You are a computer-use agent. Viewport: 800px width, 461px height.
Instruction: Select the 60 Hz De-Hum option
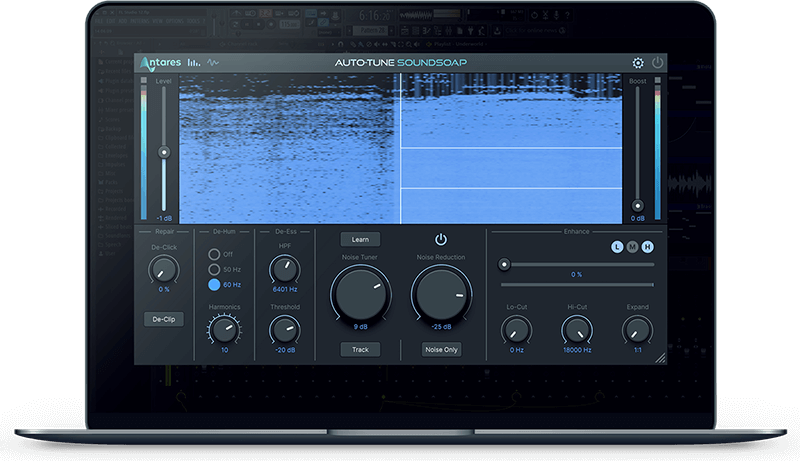(214, 285)
